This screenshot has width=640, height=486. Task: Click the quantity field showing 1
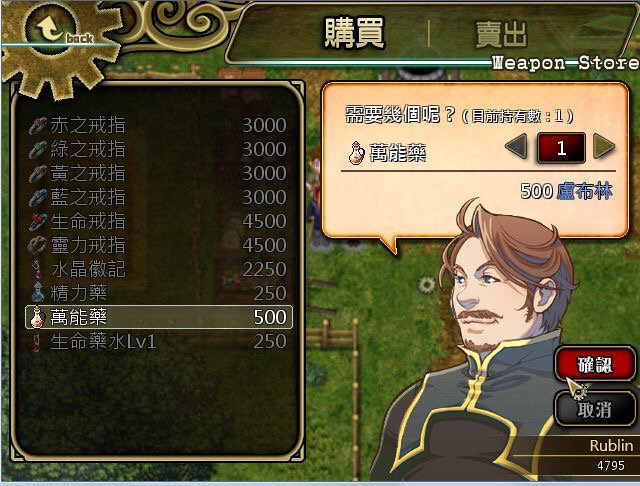561,147
